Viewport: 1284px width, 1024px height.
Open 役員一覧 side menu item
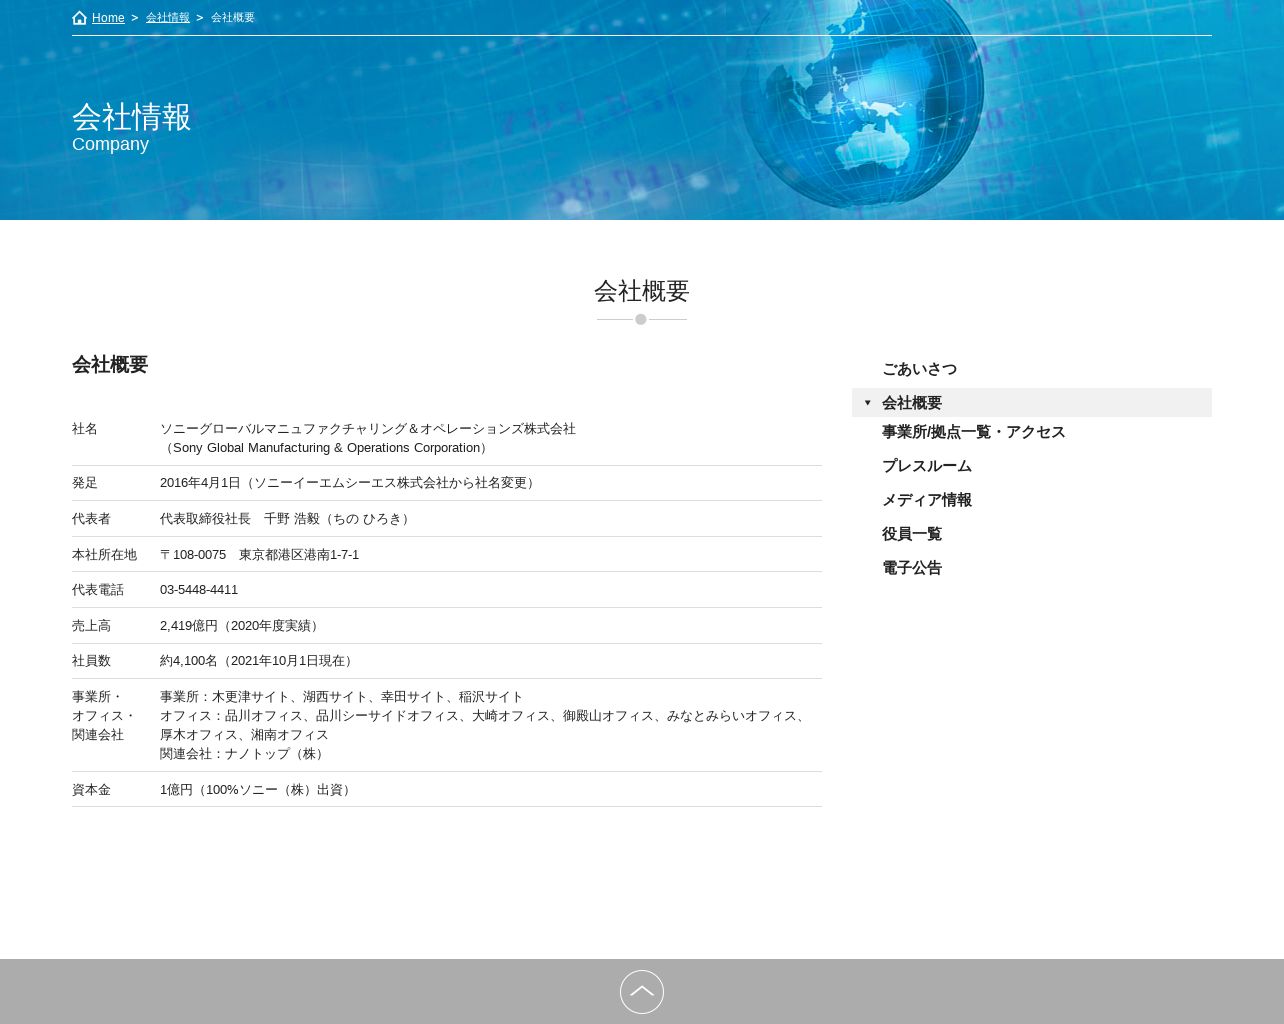pos(912,534)
